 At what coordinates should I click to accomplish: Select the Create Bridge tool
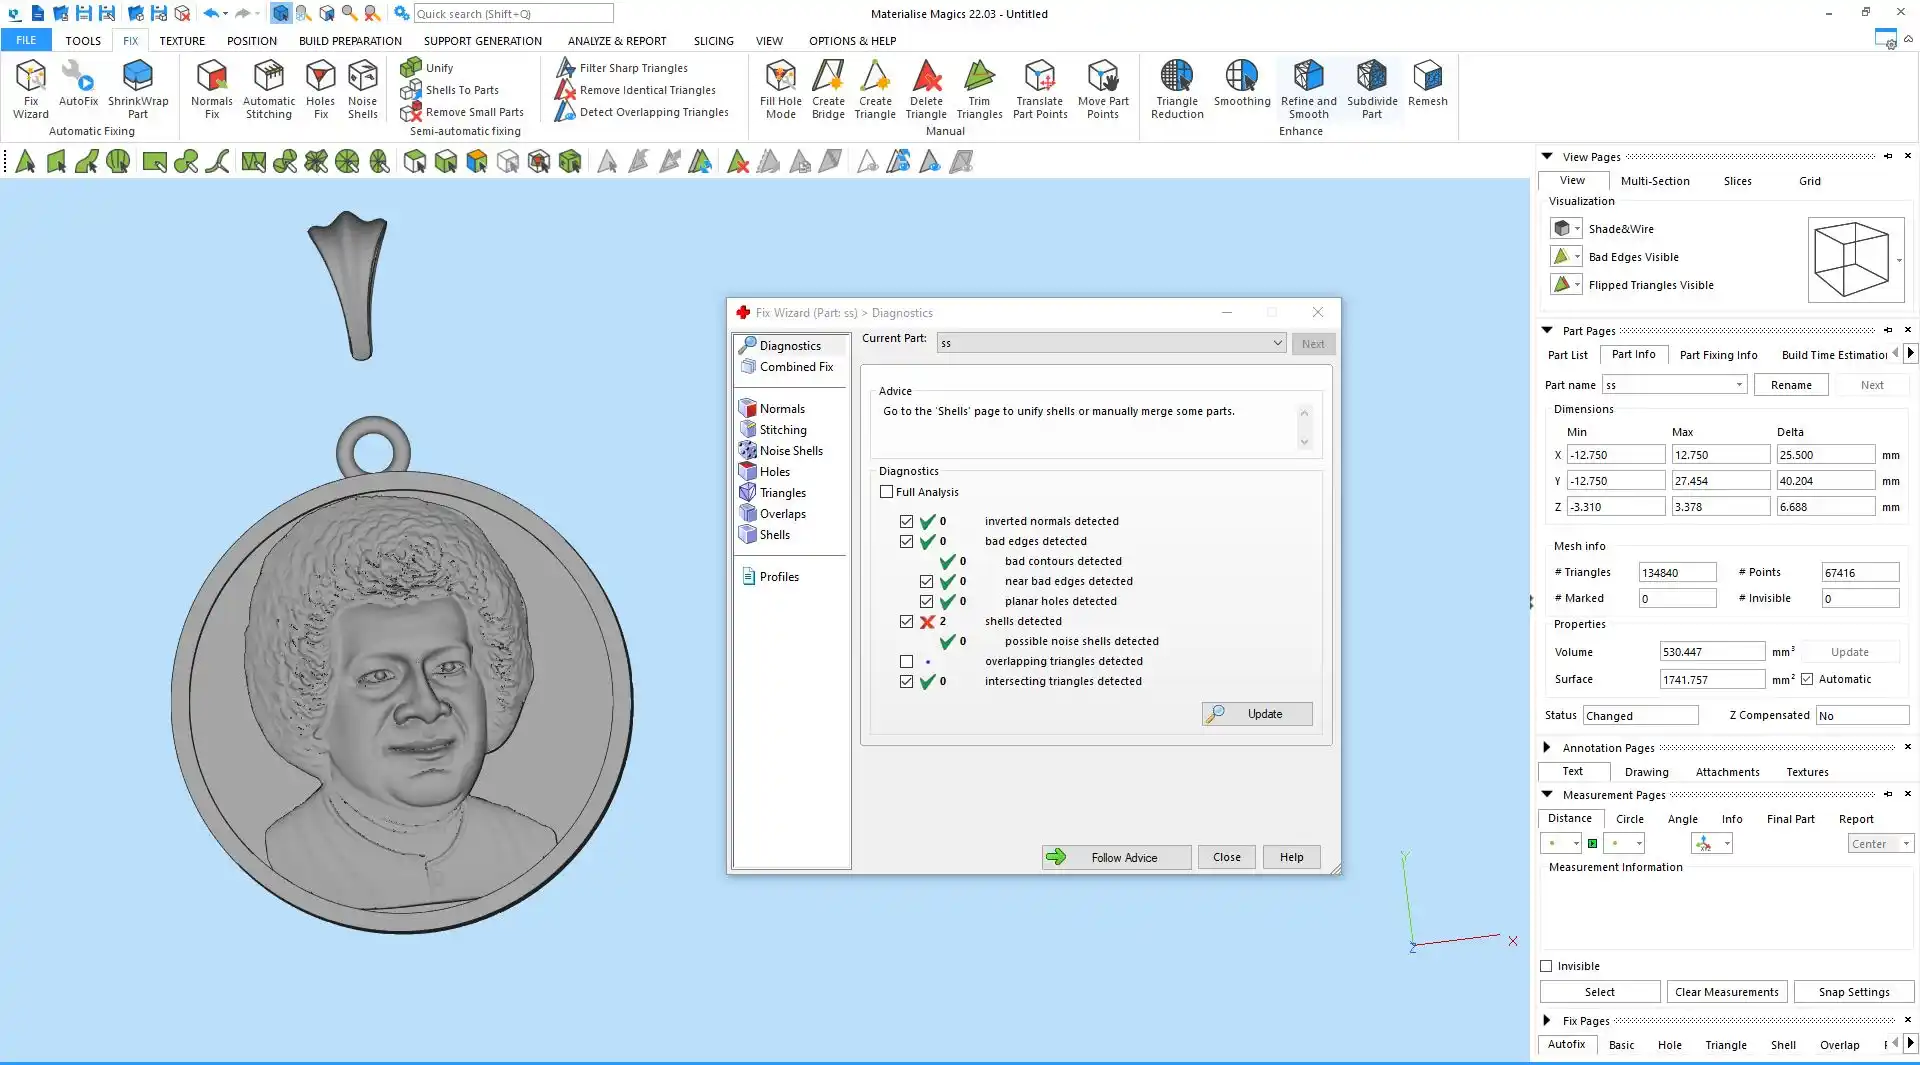point(828,88)
